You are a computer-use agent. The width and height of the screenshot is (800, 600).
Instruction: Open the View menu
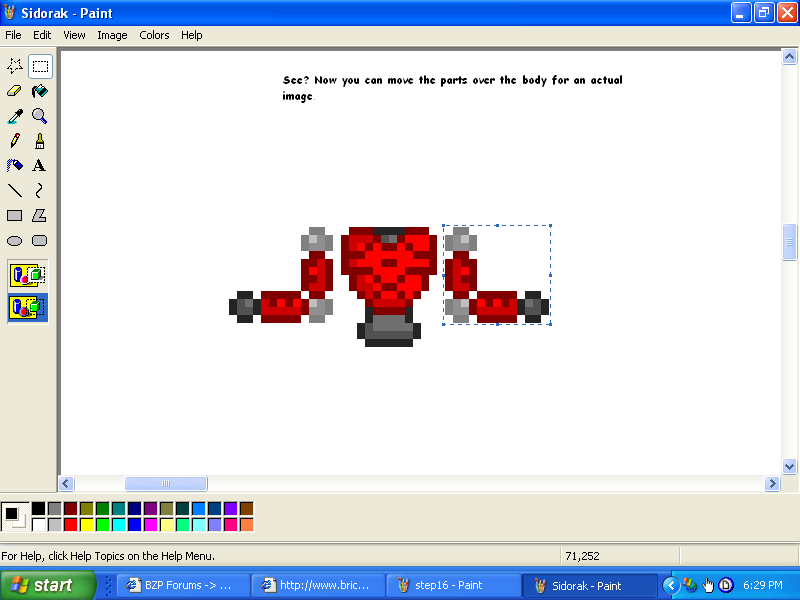74,35
